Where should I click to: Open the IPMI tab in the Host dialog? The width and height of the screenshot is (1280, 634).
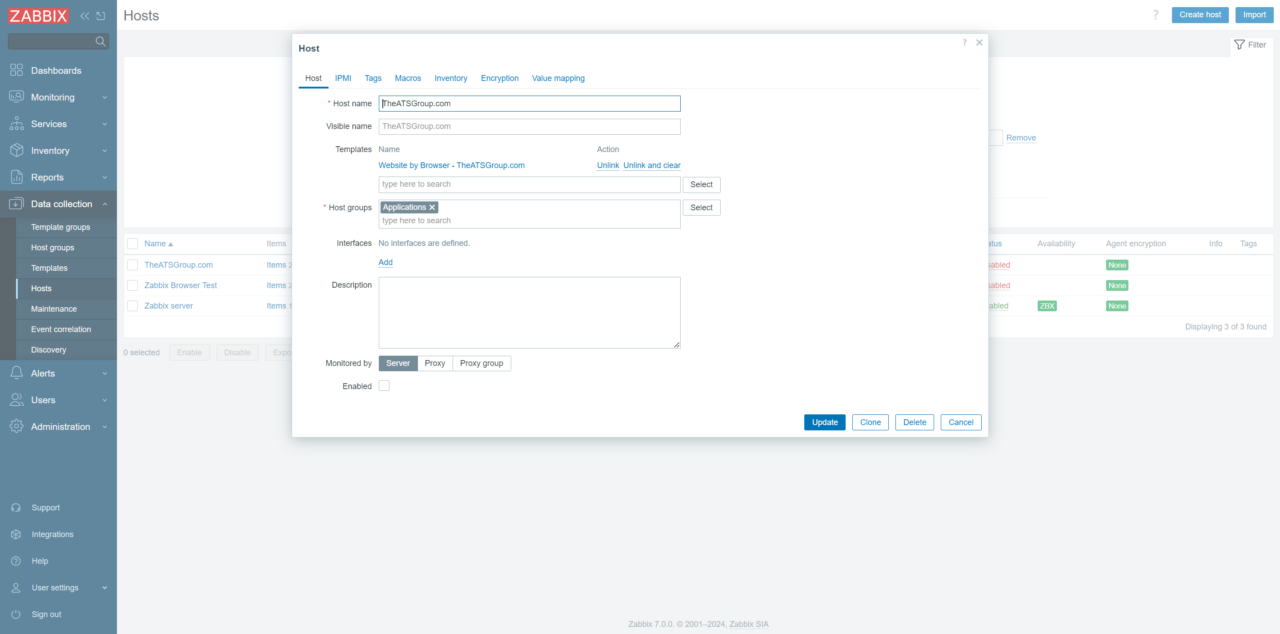343,78
